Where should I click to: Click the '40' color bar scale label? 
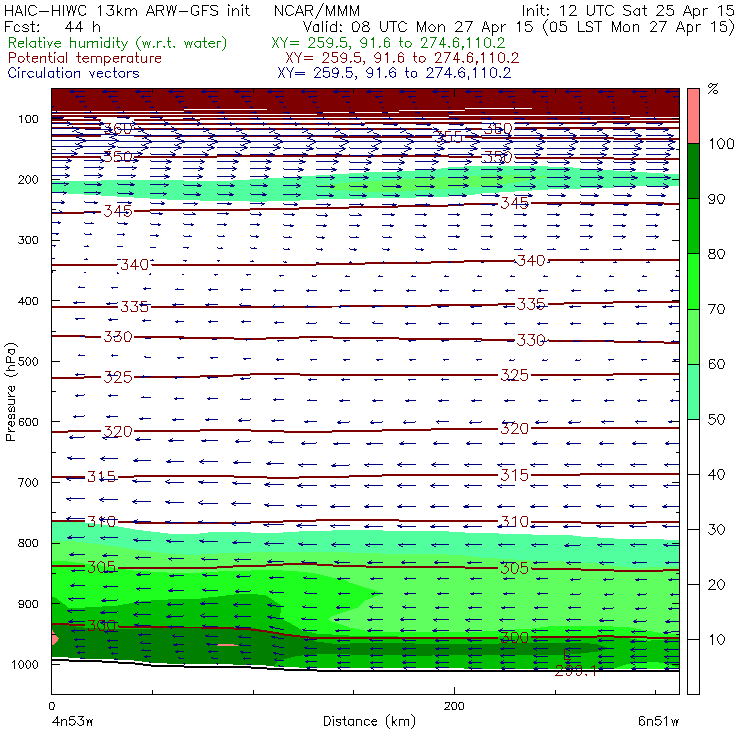coord(716,475)
